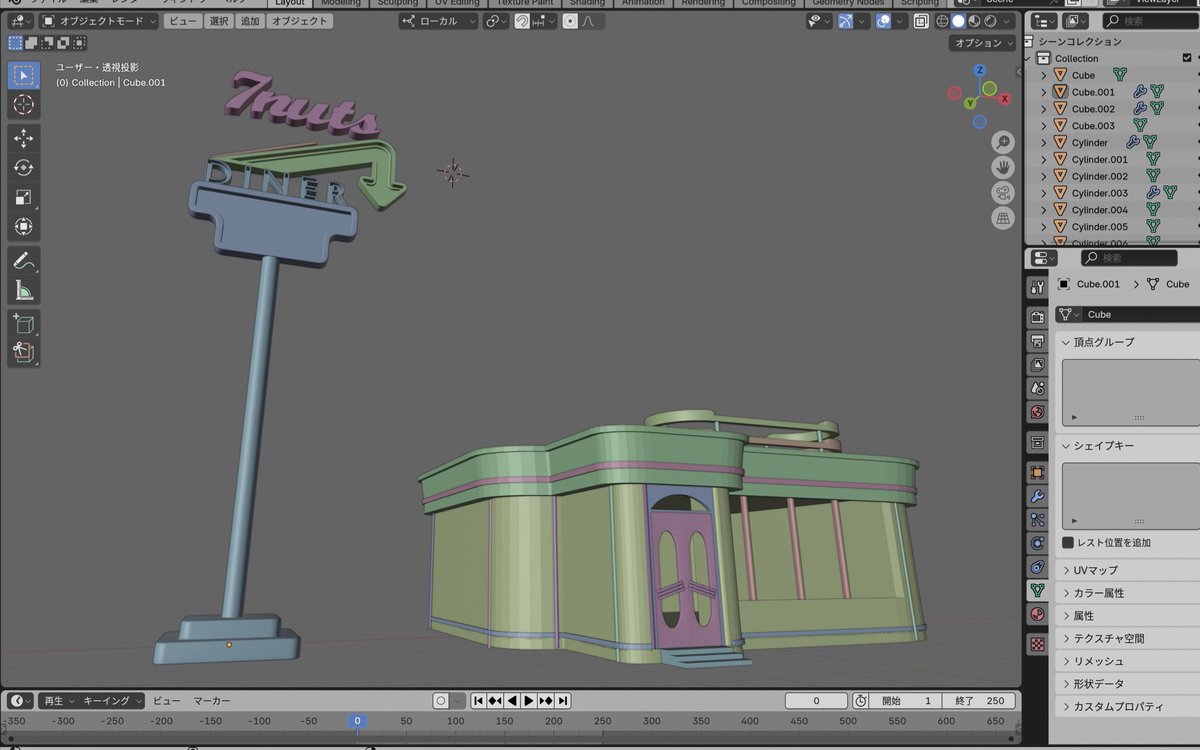The image size is (1200, 750).
Task: Open the Modifiers wrench properties tab
Action: (1037, 496)
